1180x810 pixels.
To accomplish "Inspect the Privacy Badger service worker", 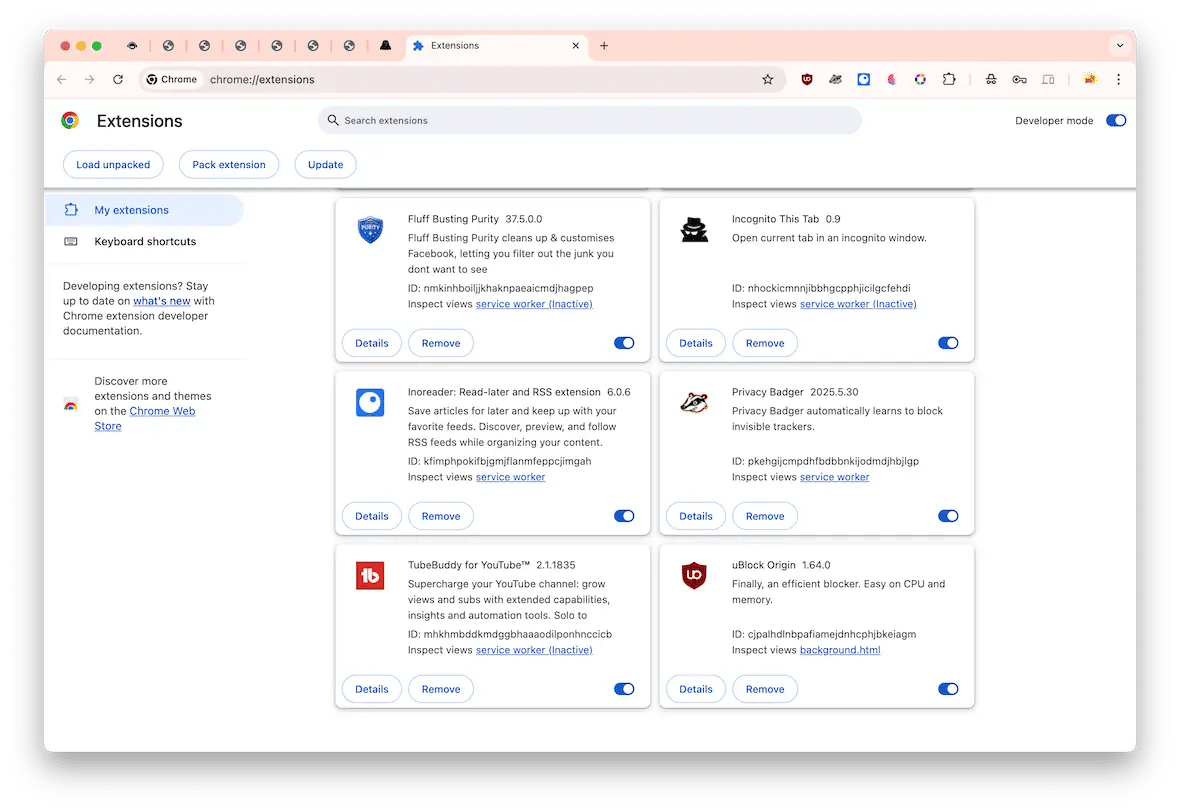I will coord(835,477).
